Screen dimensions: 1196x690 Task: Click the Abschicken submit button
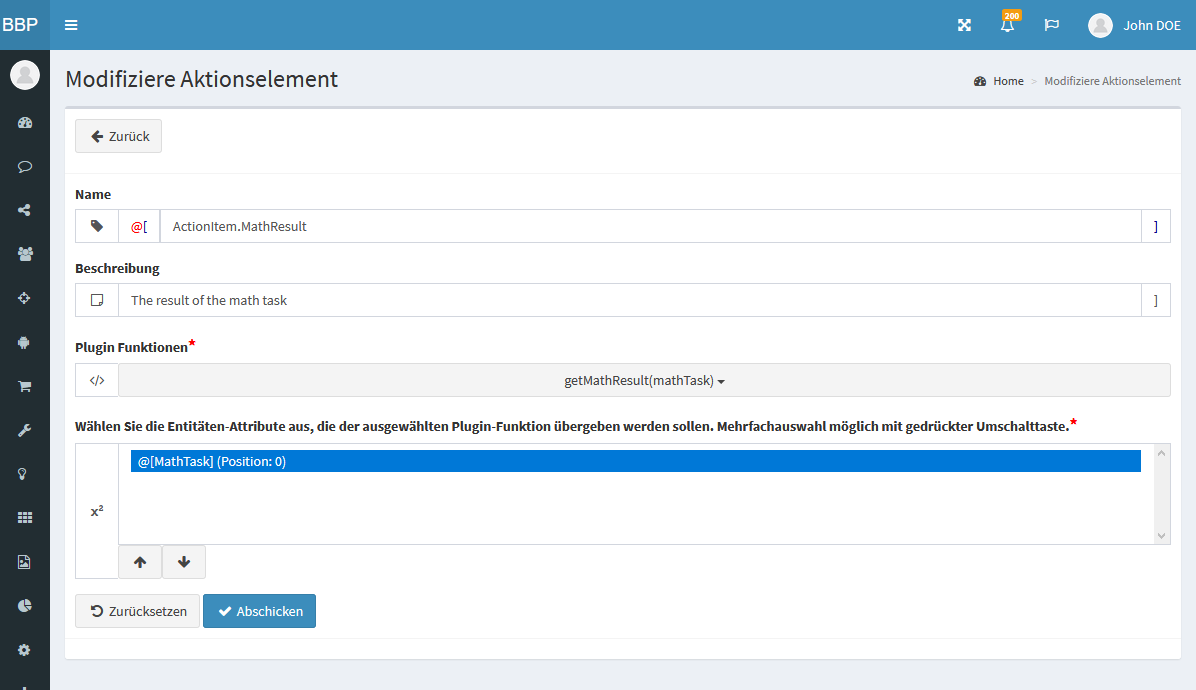[259, 611]
